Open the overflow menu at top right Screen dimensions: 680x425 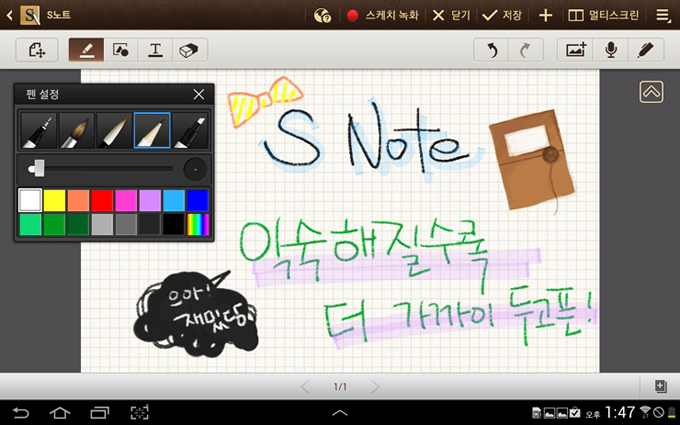click(x=663, y=16)
